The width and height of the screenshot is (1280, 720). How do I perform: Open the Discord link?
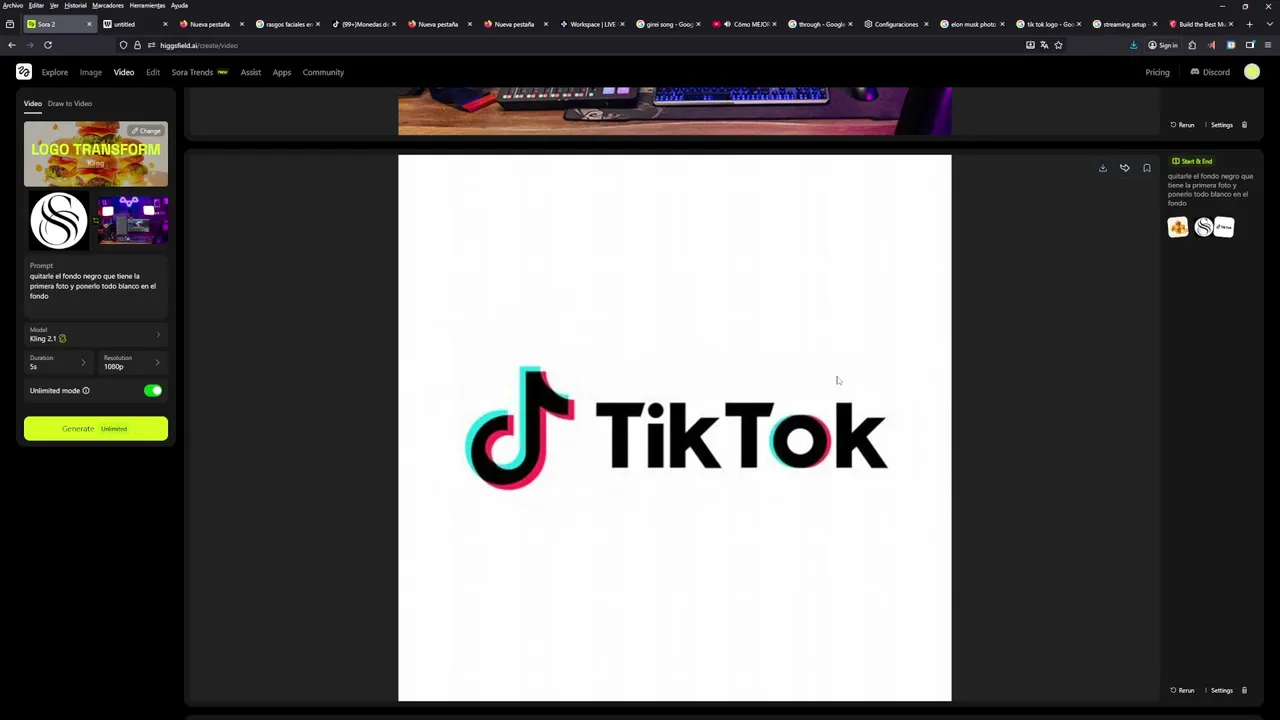pos(1210,72)
